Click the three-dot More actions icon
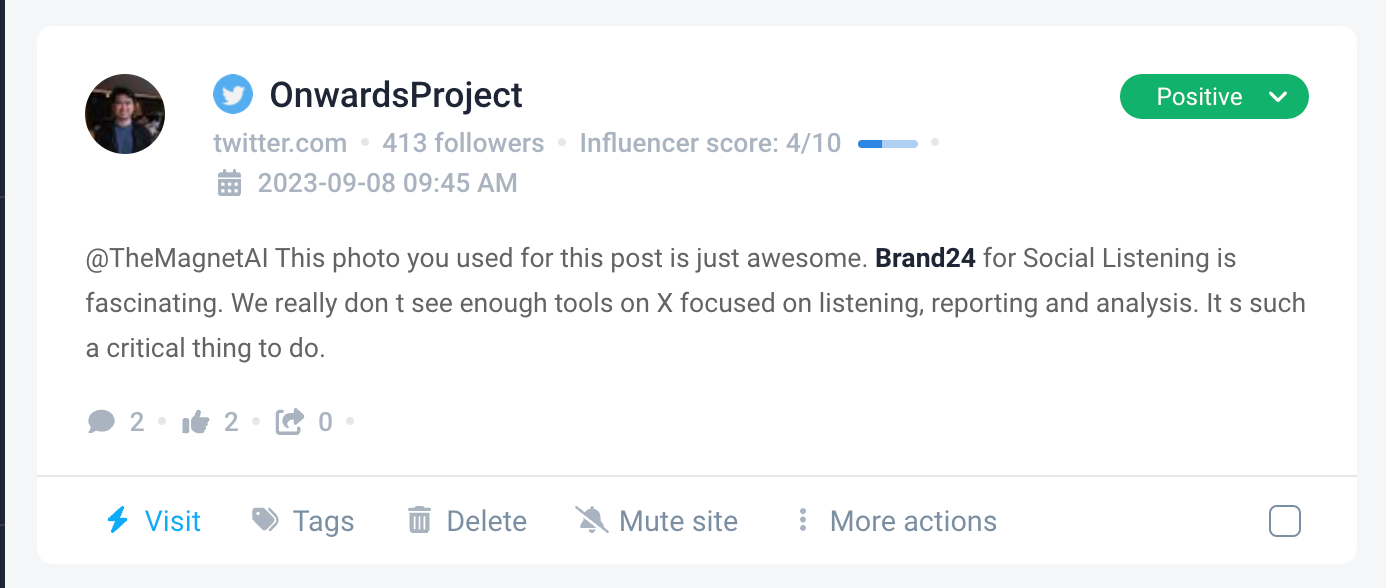Image resolution: width=1386 pixels, height=588 pixels. (x=802, y=520)
